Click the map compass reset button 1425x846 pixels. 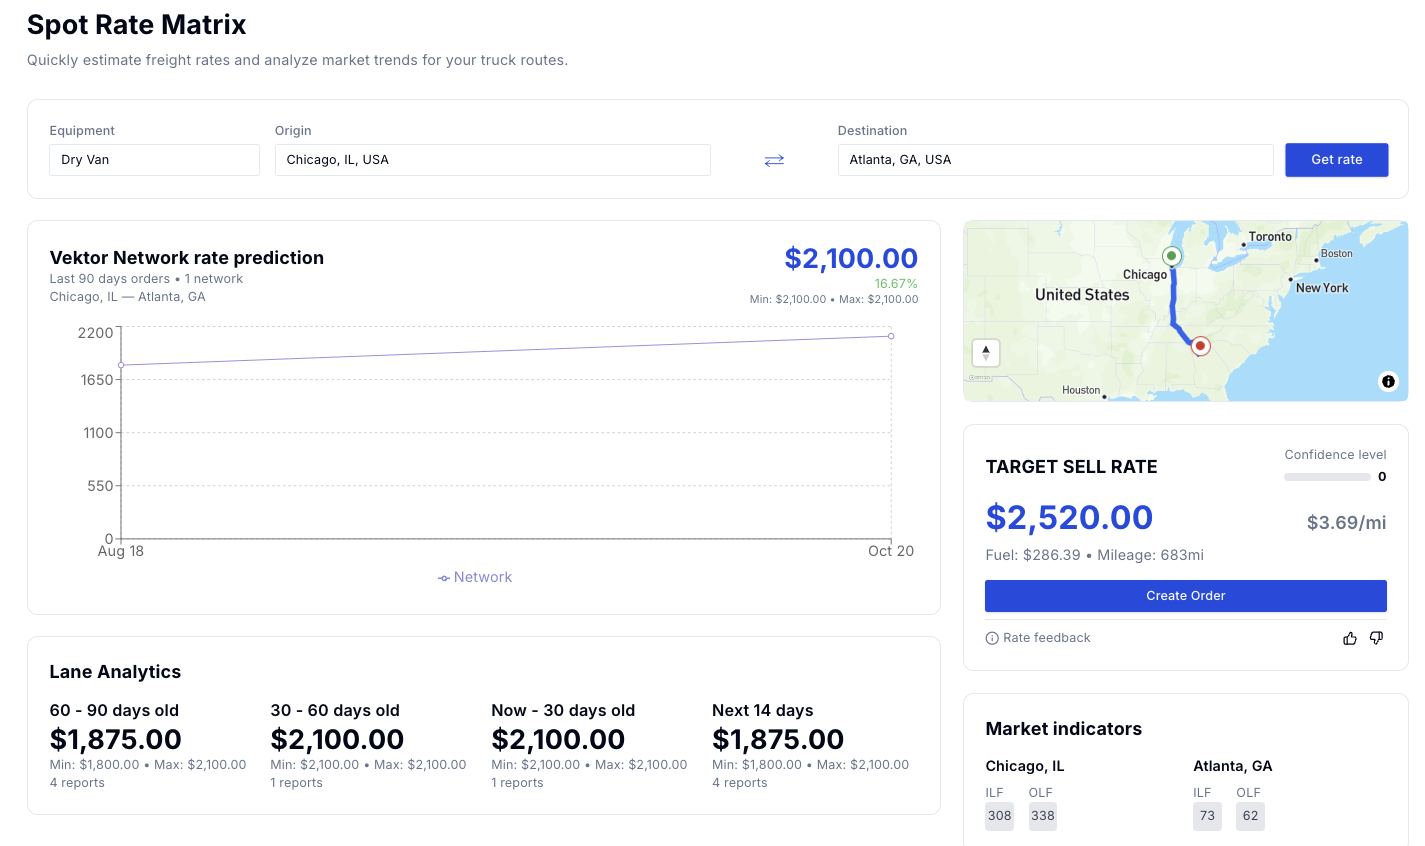tap(985, 352)
